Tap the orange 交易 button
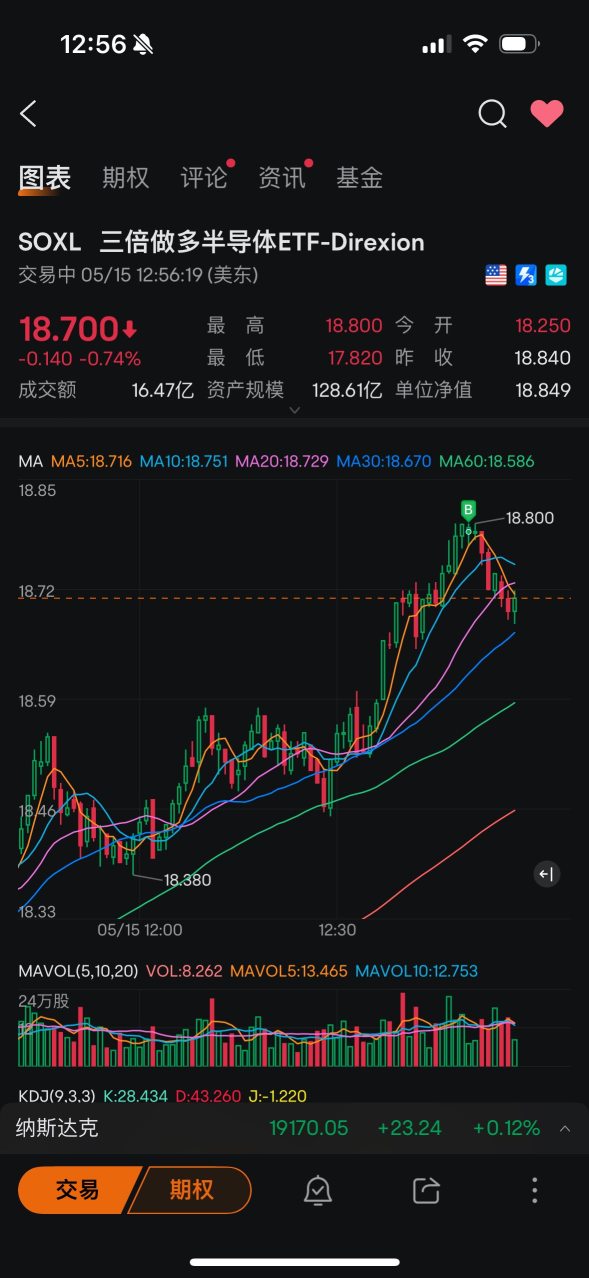This screenshot has height=1278, width=589. (78, 1190)
